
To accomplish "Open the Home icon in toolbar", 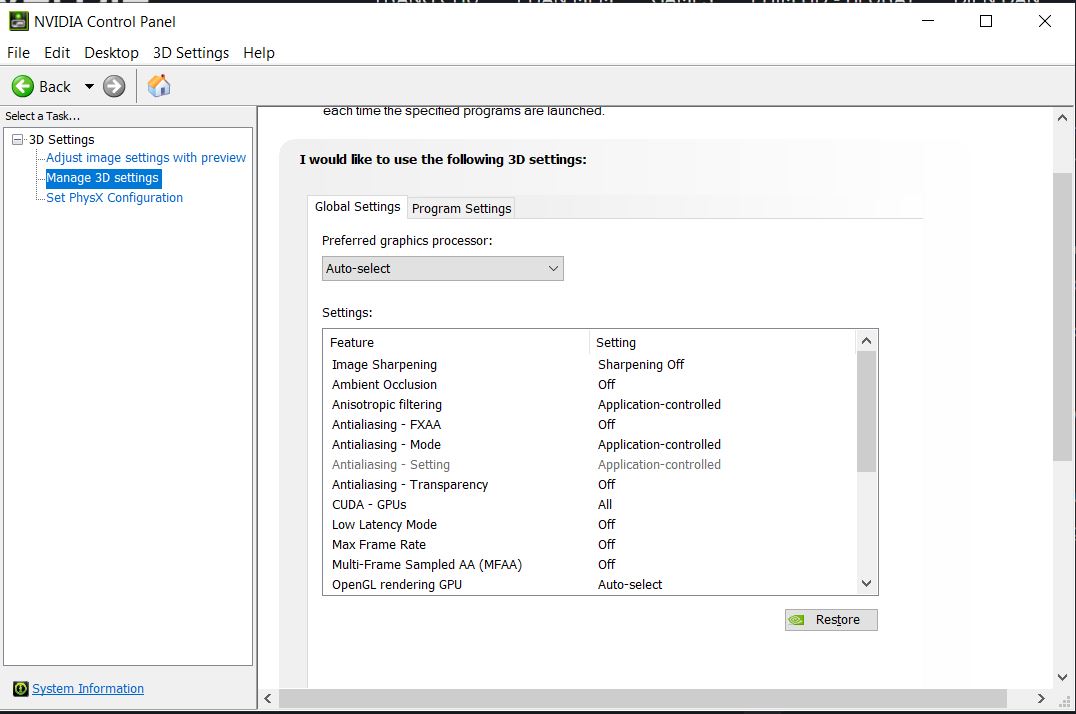I will click(x=159, y=86).
